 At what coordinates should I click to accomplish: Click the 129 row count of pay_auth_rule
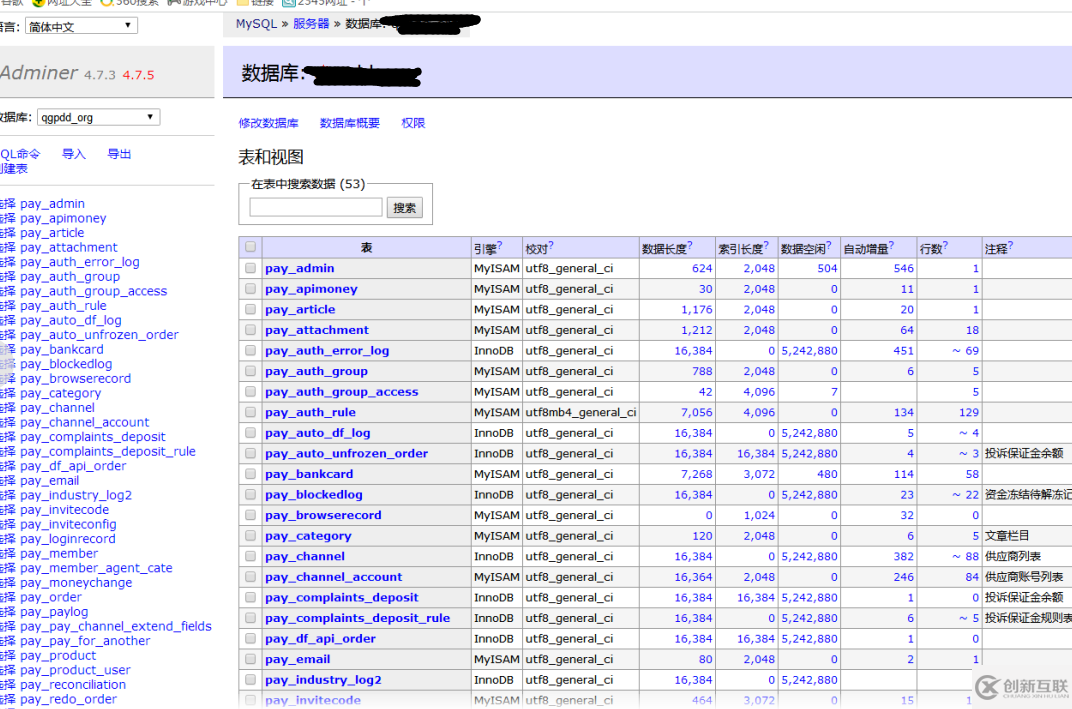pos(969,412)
